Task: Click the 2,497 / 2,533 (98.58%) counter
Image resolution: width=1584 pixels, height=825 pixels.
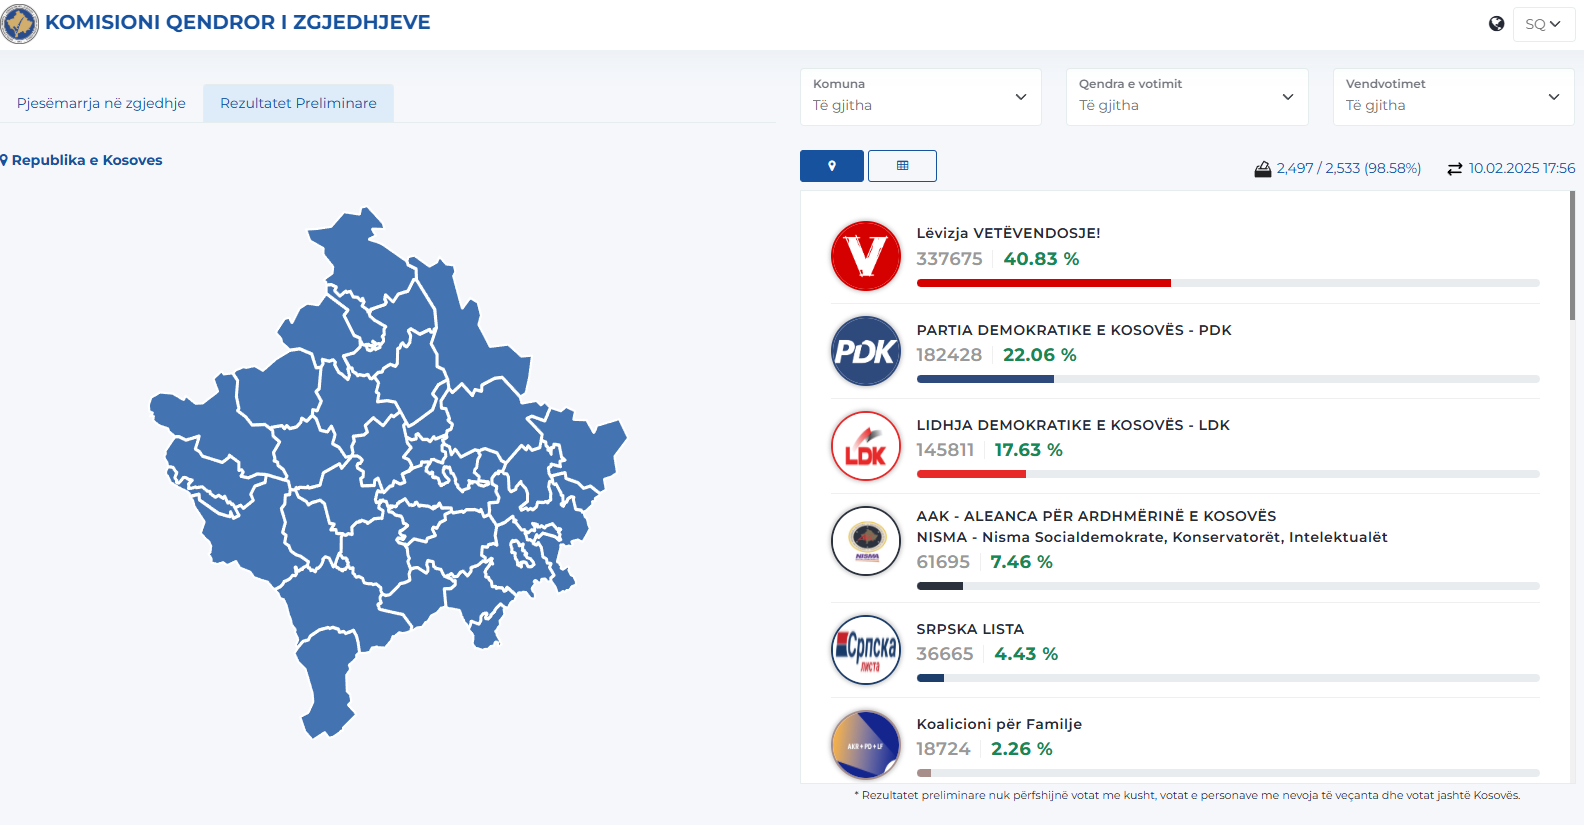Action: (1349, 168)
